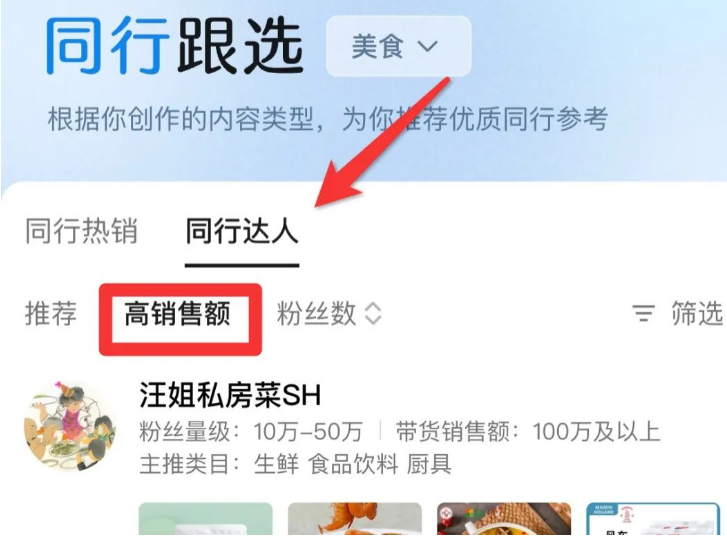Open the 汪姐私房菜SH creator profile name
The width and height of the screenshot is (727, 539).
230,395
